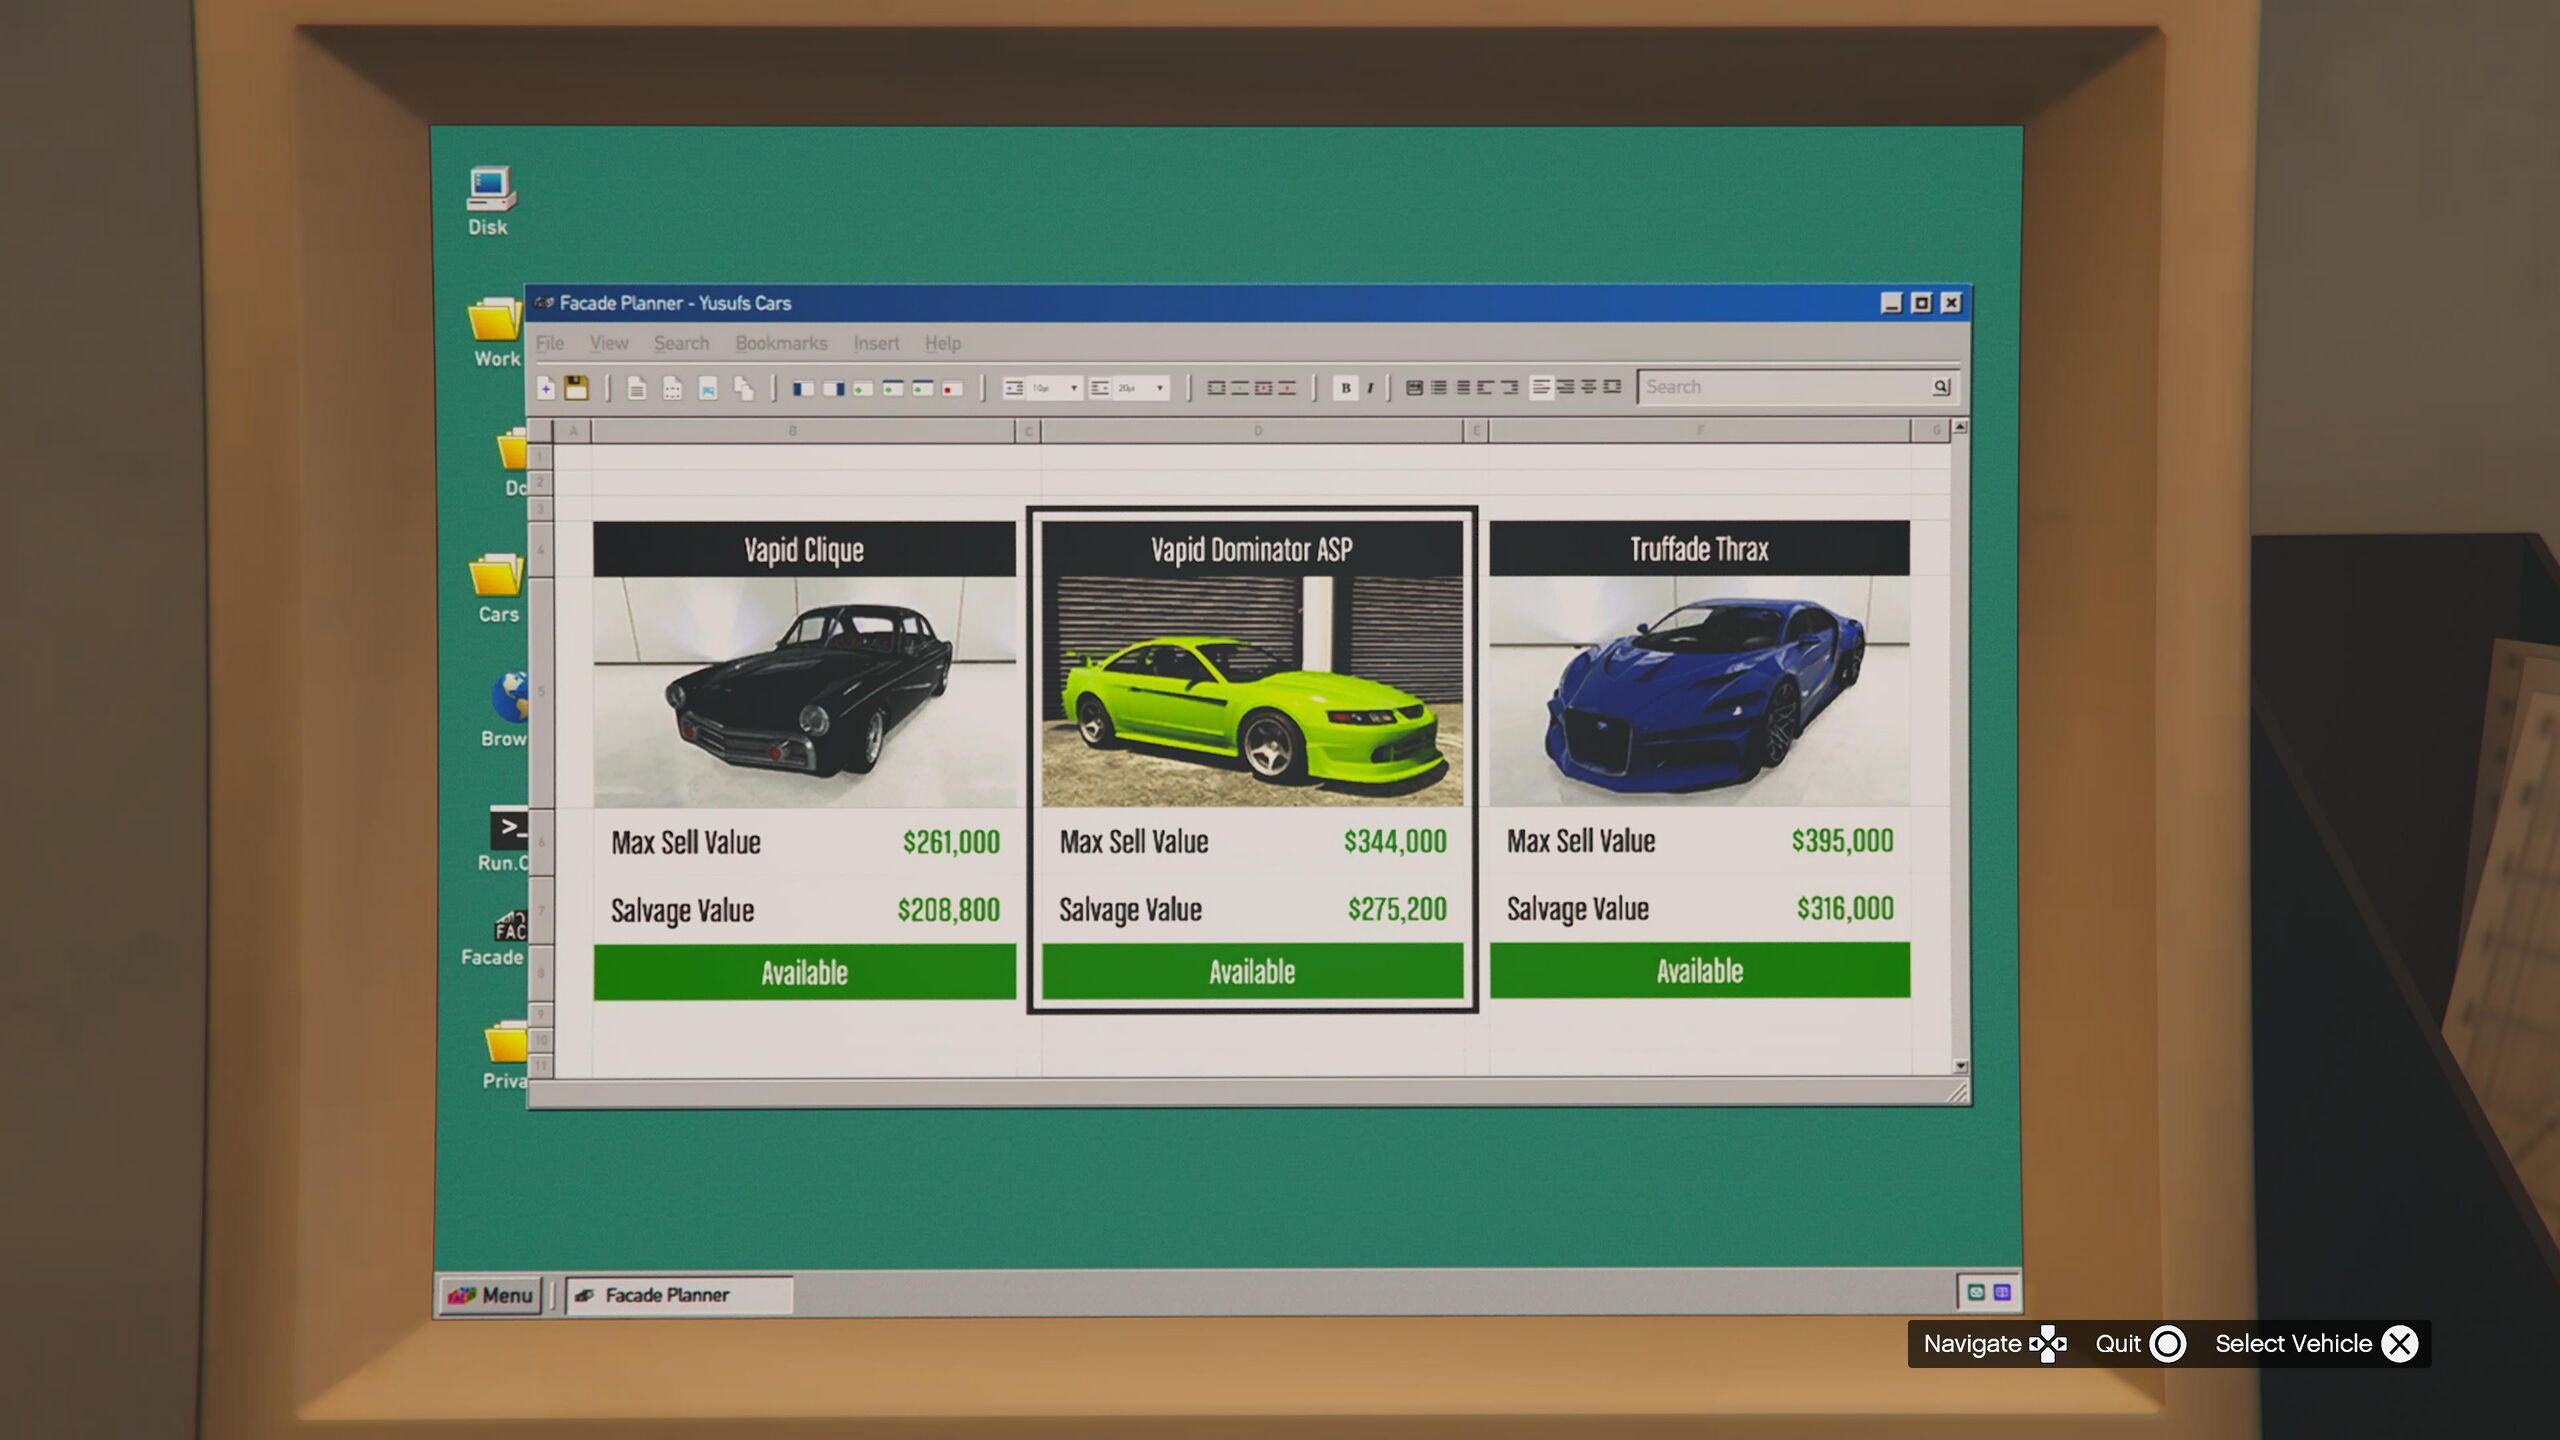Click Available under Vapid Clique
Viewport: 2560px width, 1440px height.
coord(804,972)
